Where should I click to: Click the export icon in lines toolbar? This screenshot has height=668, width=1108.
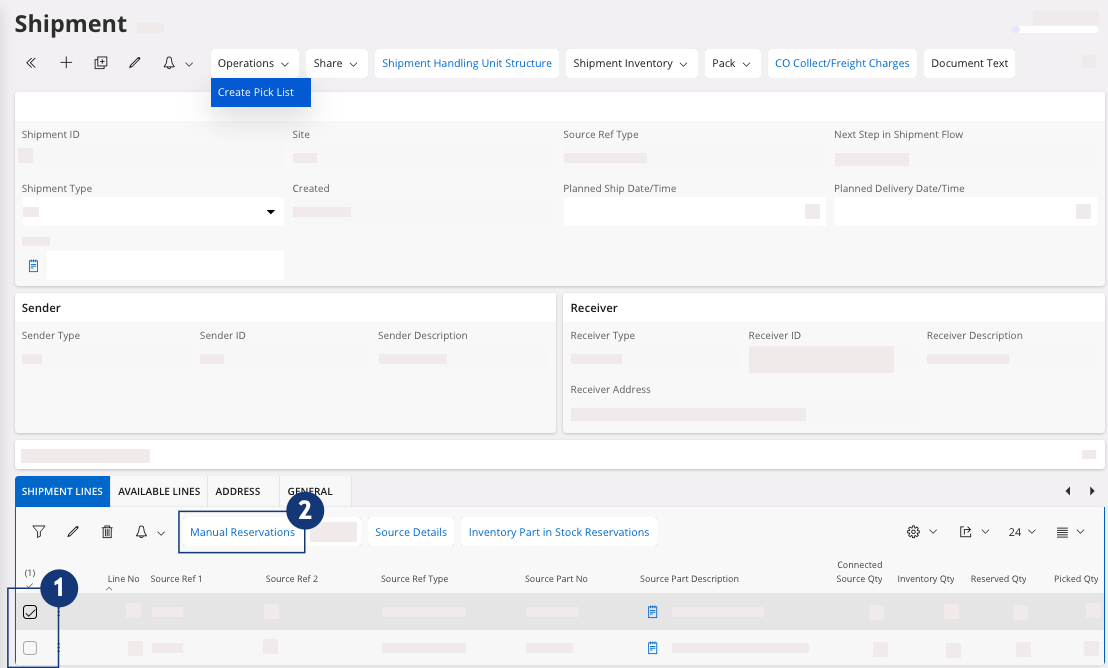[x=966, y=532]
